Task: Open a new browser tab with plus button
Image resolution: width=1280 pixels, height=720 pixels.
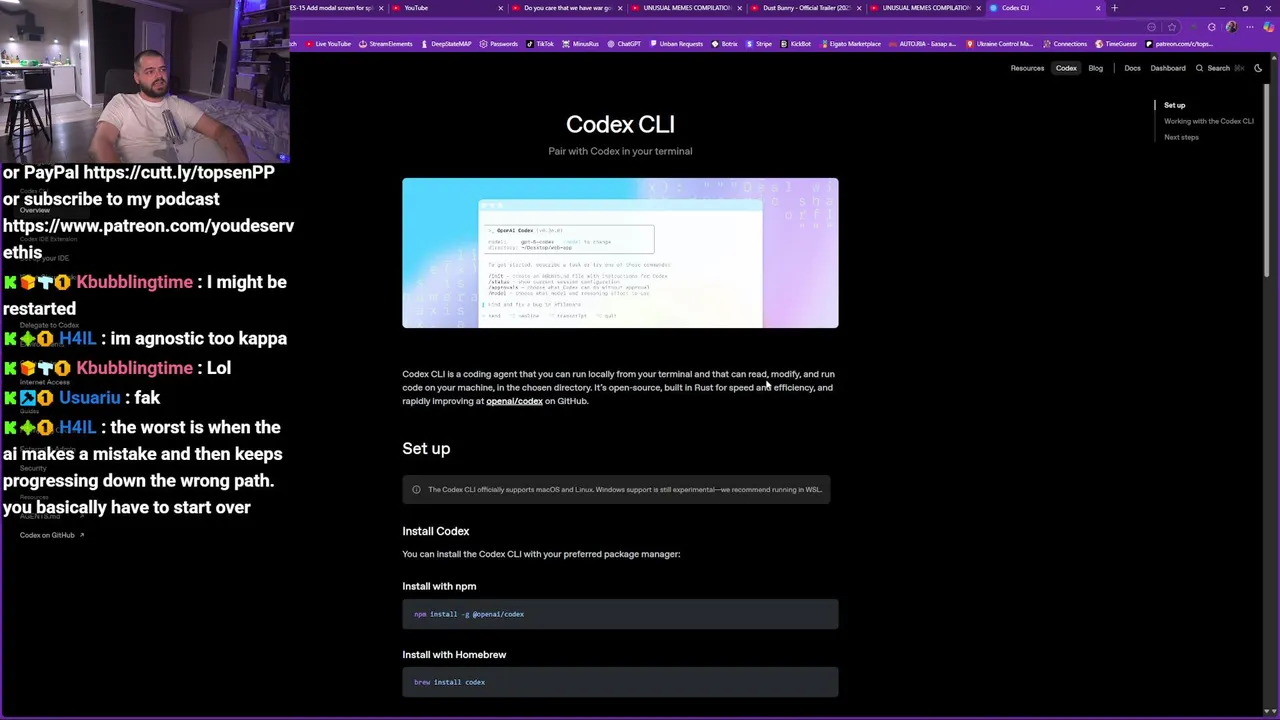Action: (1114, 8)
